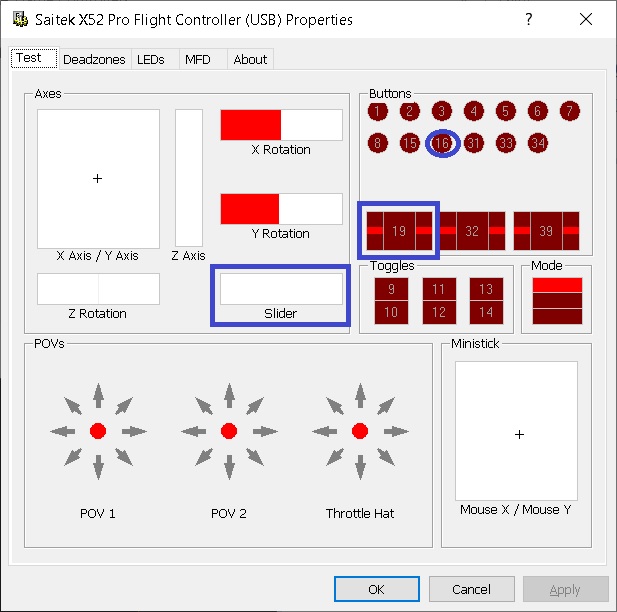Click toggle indicator 14
The image size is (617, 612).
click(x=486, y=312)
